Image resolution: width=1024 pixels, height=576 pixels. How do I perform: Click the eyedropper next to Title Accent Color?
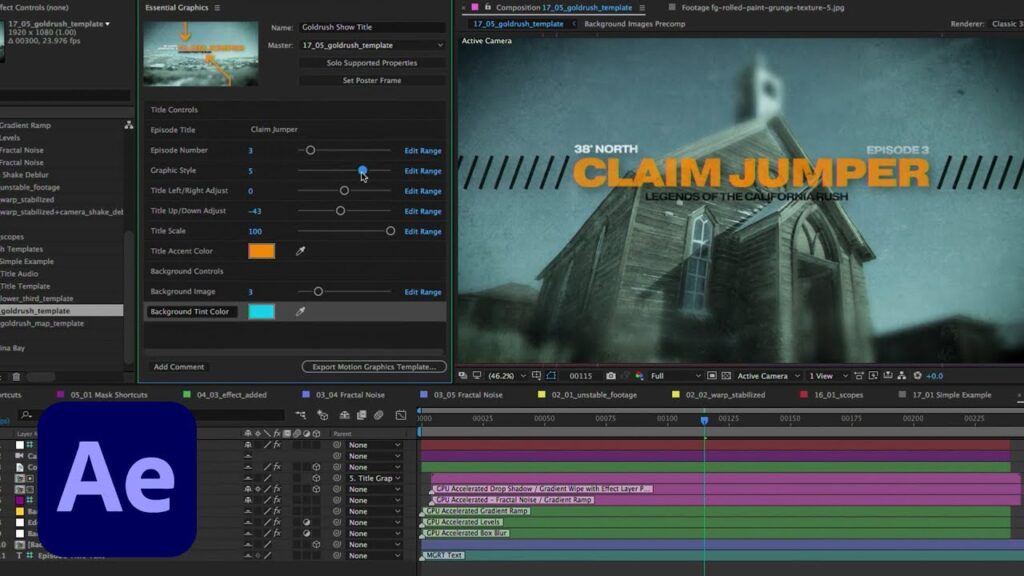click(x=300, y=252)
